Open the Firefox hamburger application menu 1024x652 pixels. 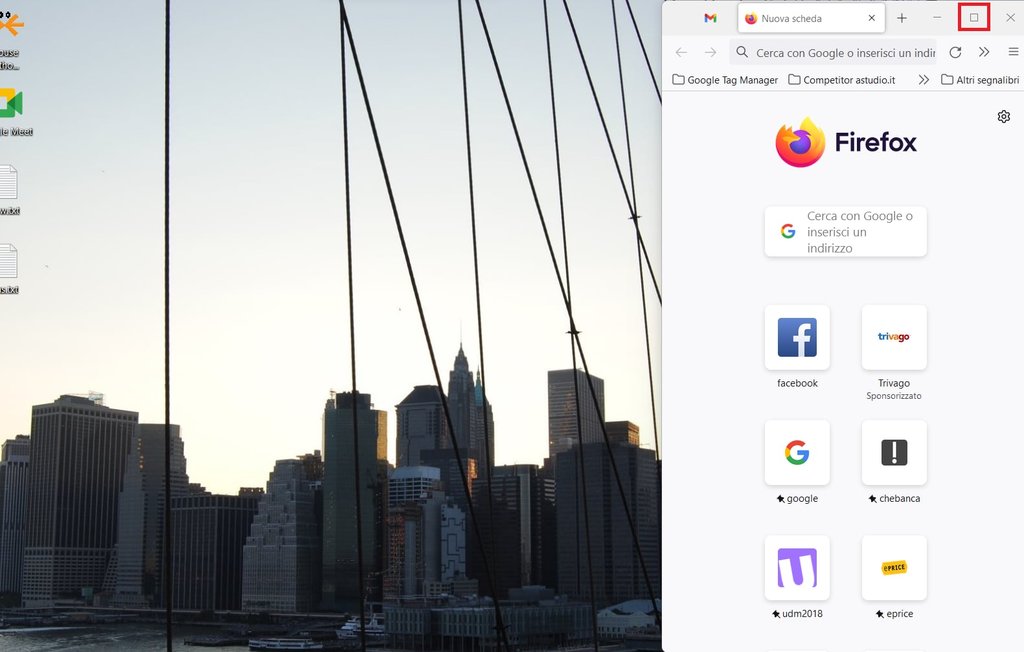pyautogui.click(x=1013, y=52)
